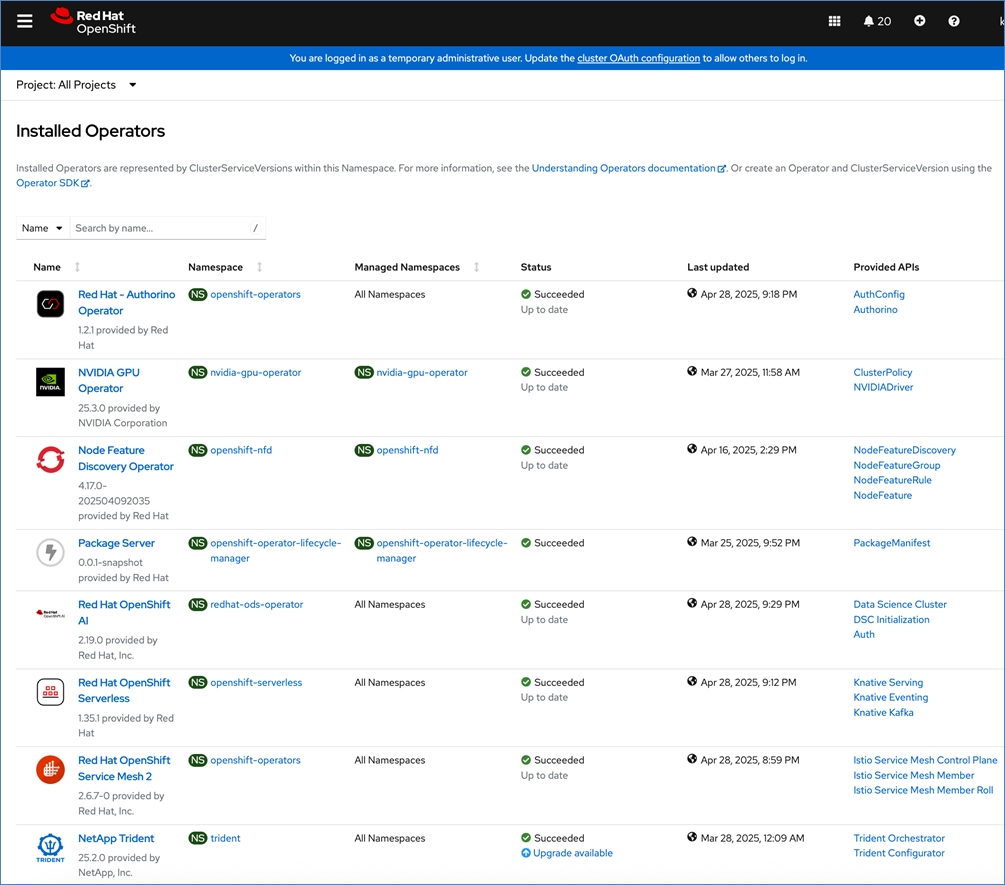Image resolution: width=1005 pixels, height=885 pixels.
Task: Click NS badge beside redhat-ods-operator
Action: point(197,604)
